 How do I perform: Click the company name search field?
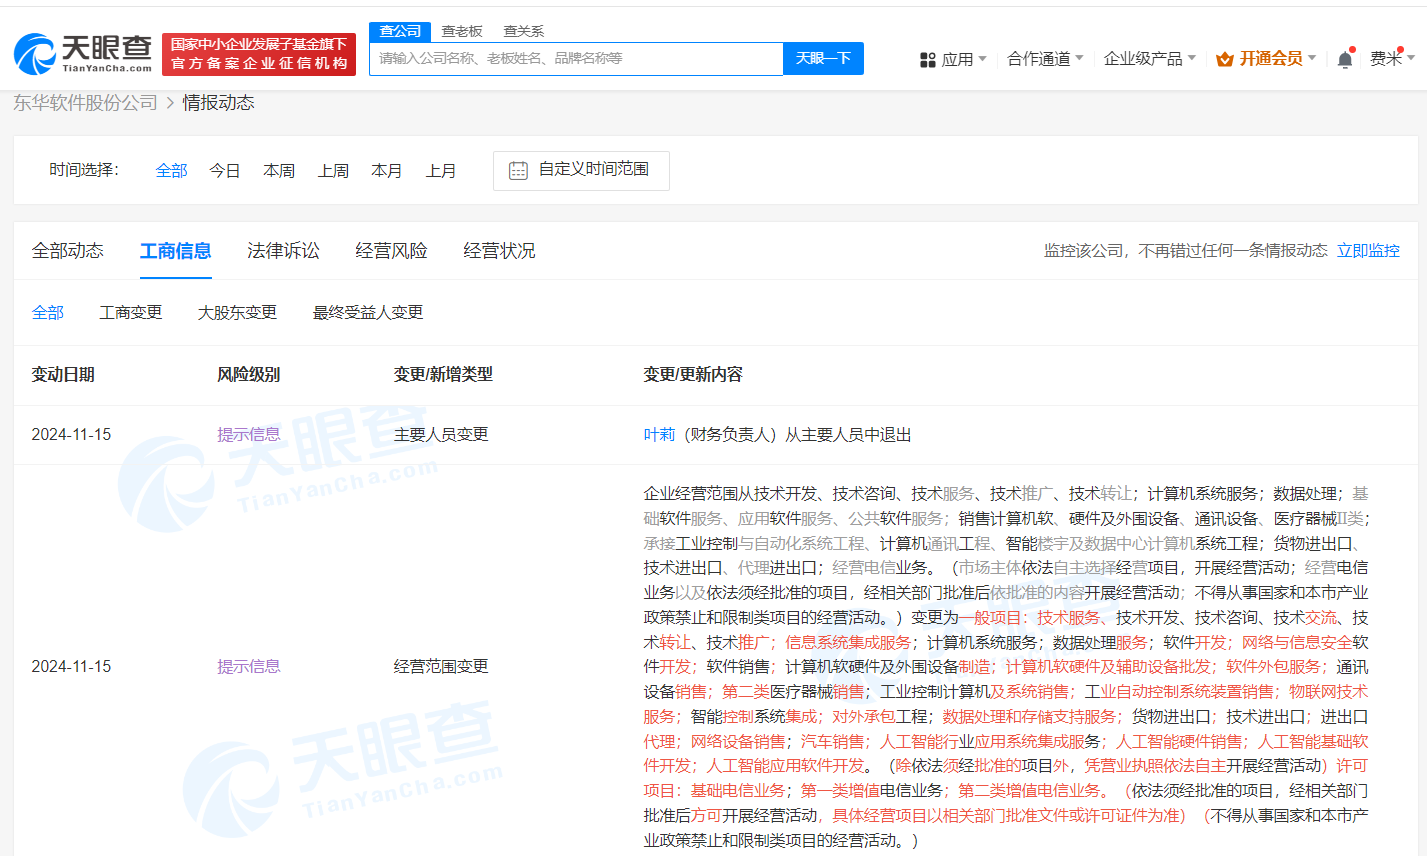click(575, 59)
